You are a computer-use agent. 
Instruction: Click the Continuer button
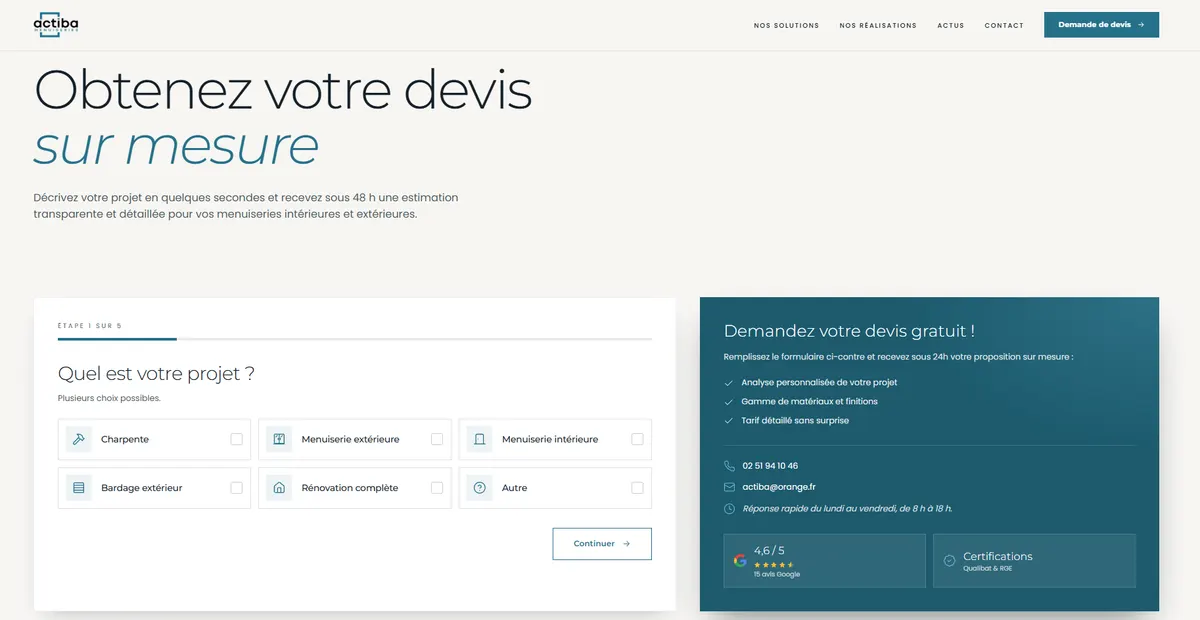tap(602, 544)
